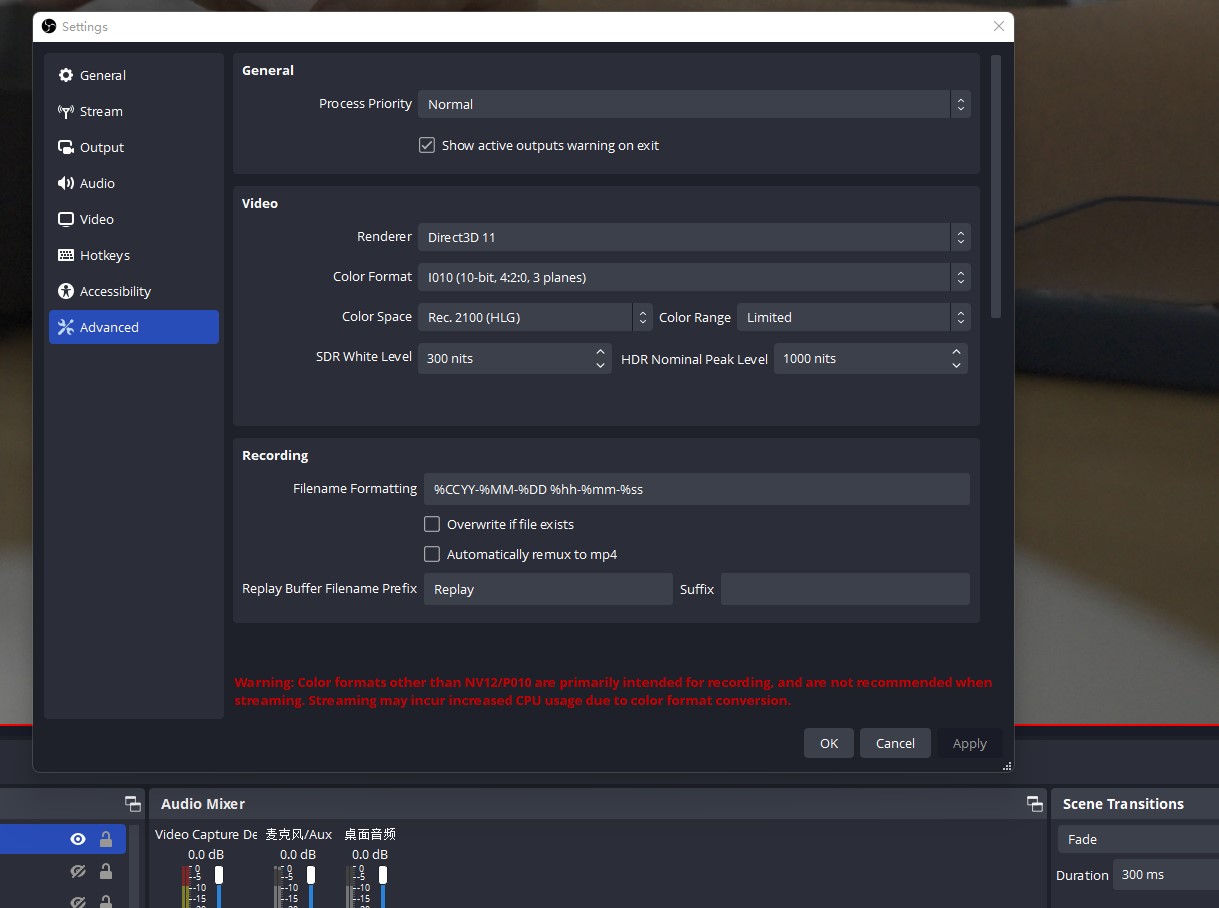Open Video settings via the monitor icon
Viewport: 1219px width, 908px height.
click(64, 219)
